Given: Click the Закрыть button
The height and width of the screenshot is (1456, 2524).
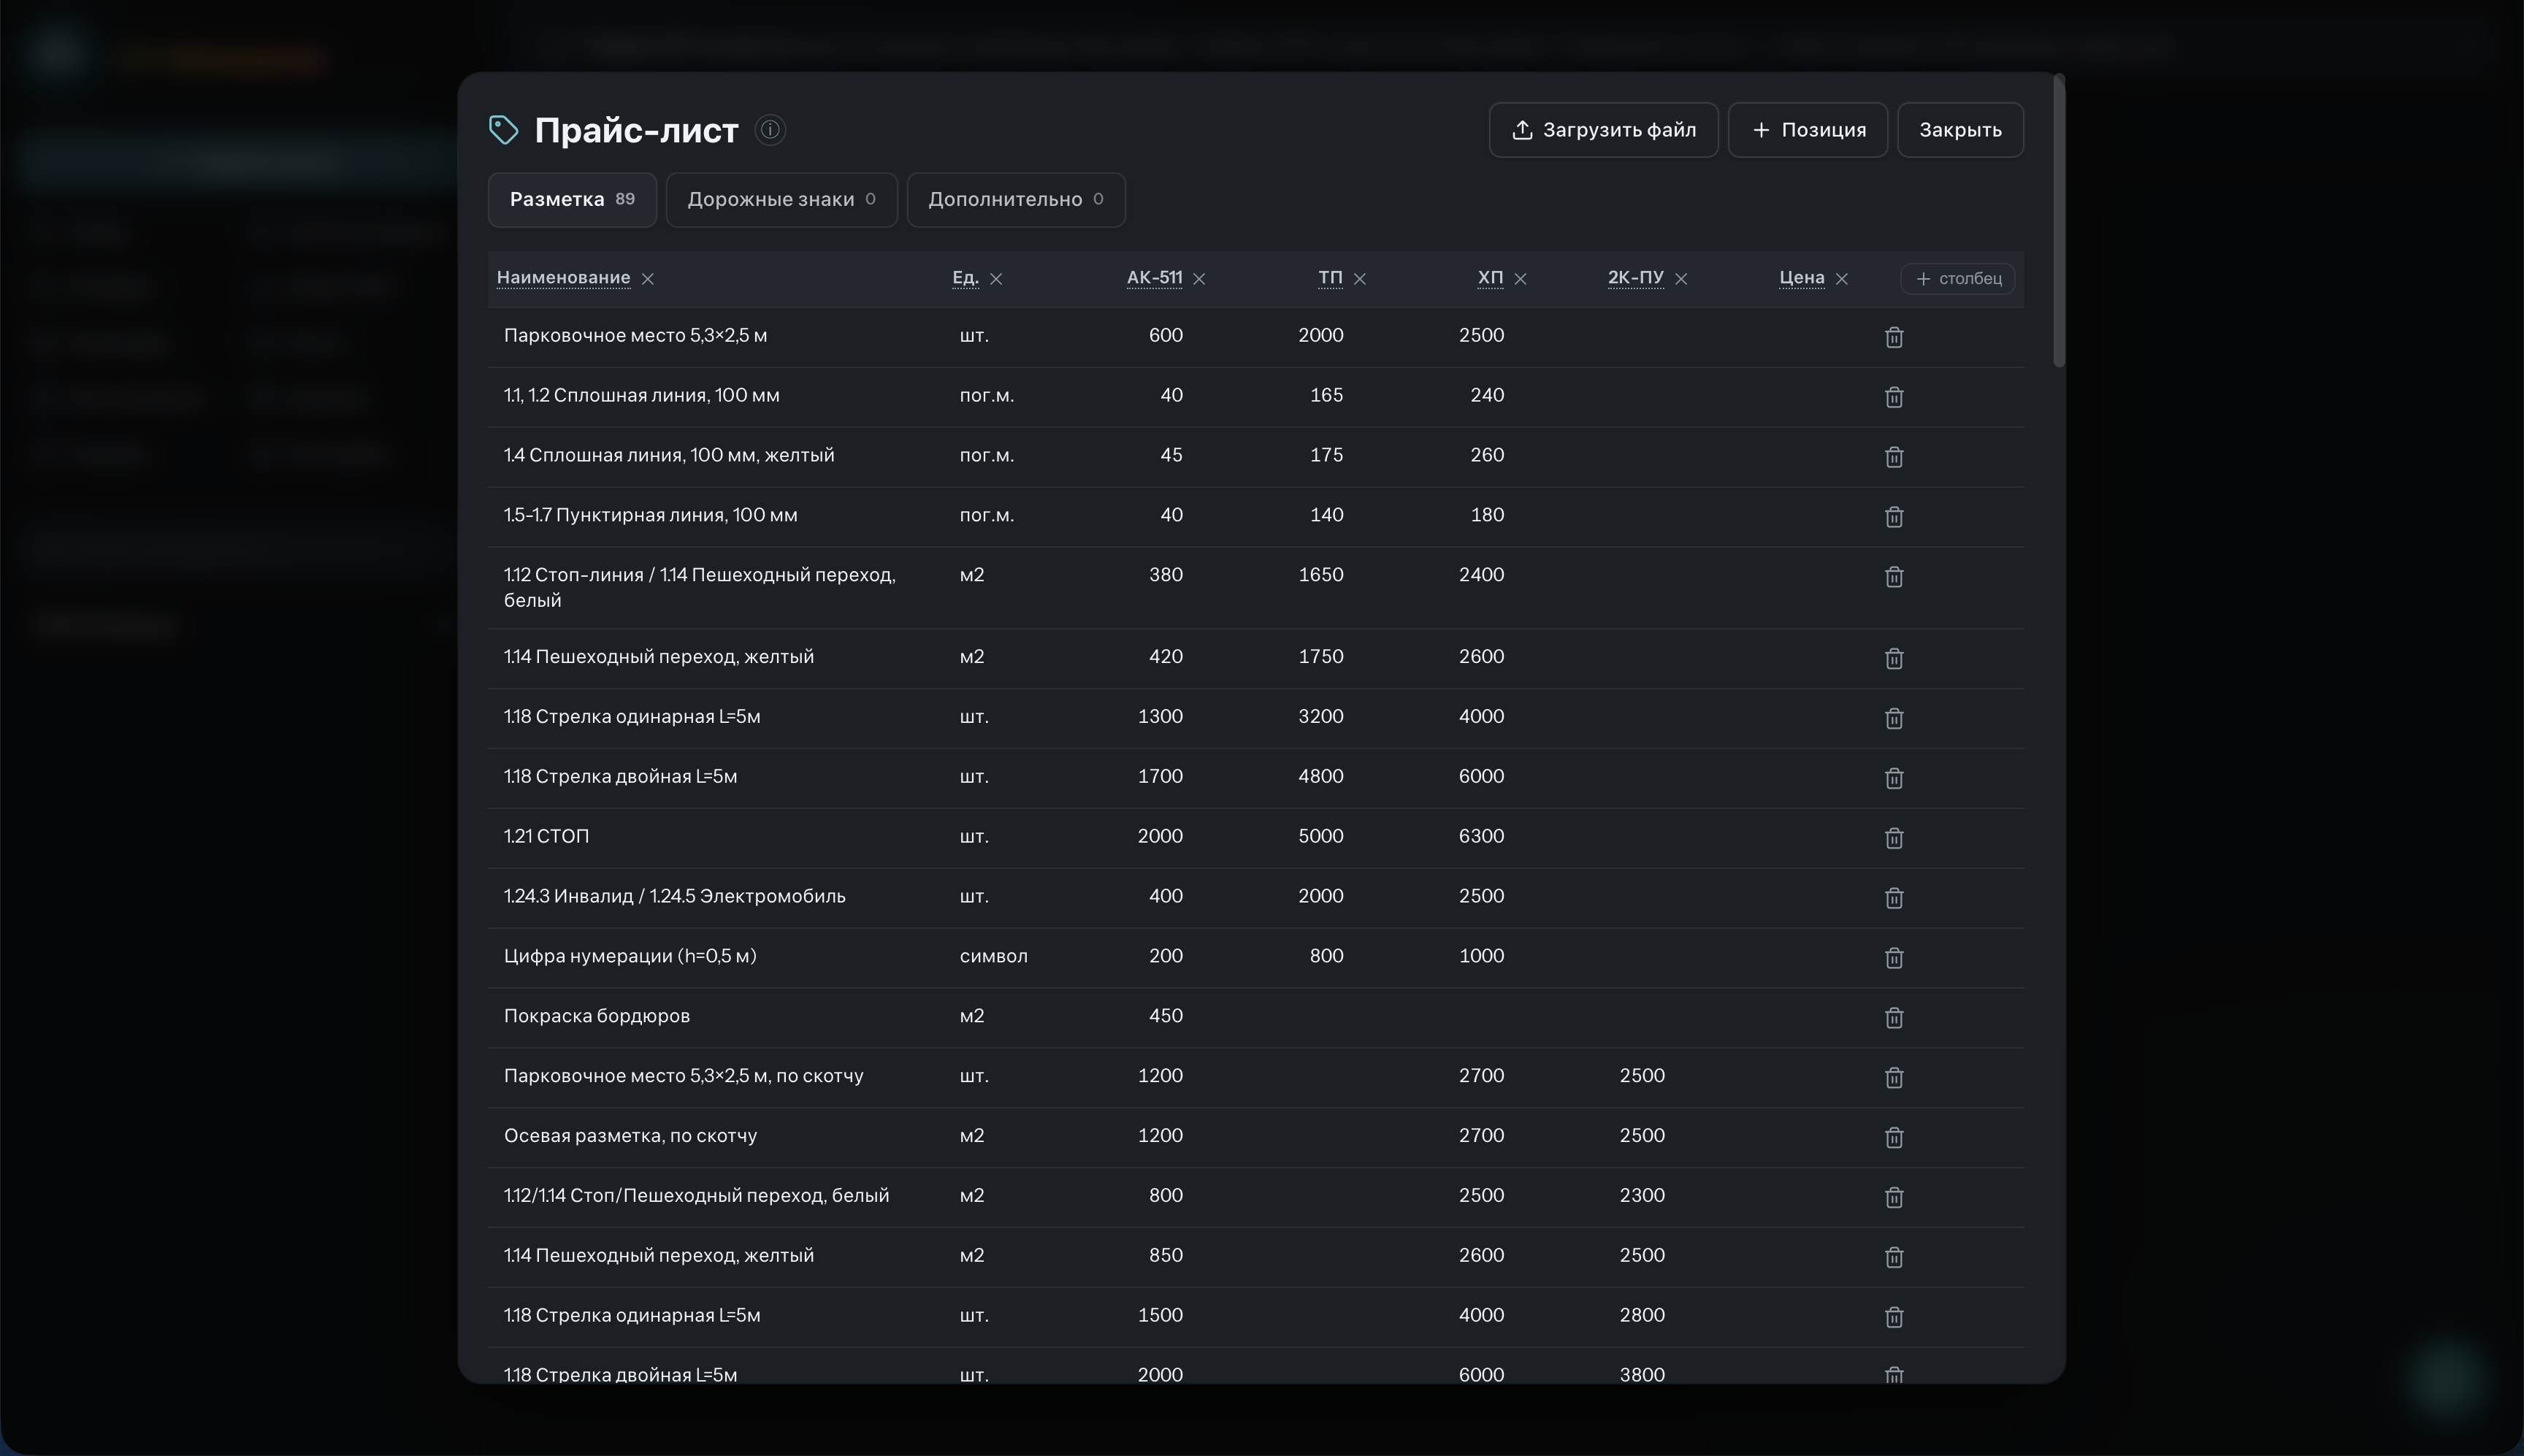Looking at the screenshot, I should [x=1960, y=130].
